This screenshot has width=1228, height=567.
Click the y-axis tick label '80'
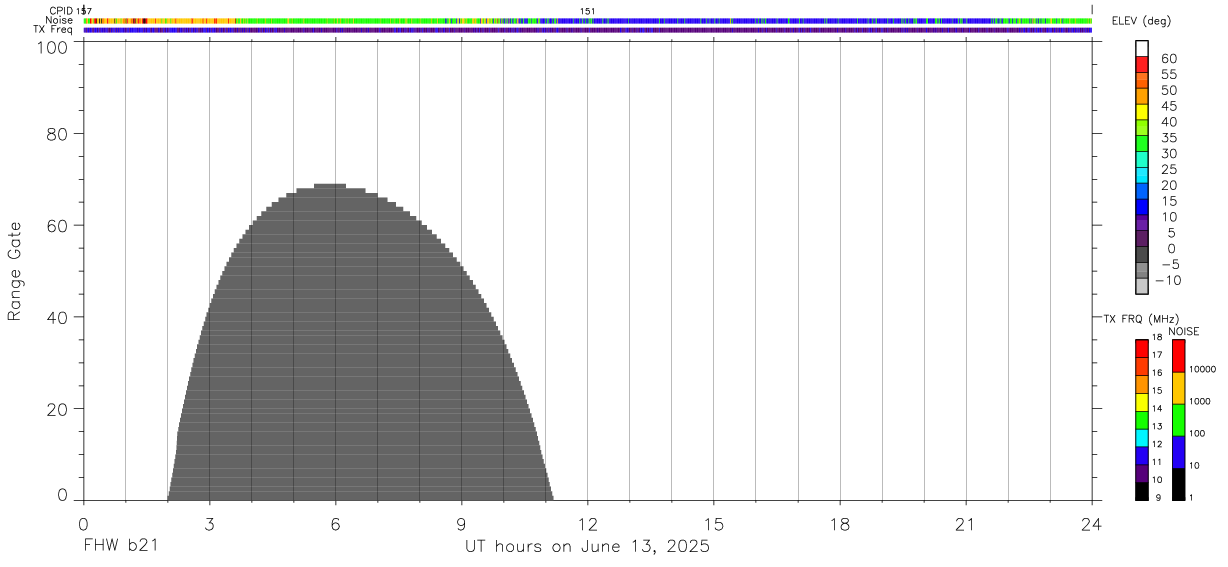click(x=56, y=134)
